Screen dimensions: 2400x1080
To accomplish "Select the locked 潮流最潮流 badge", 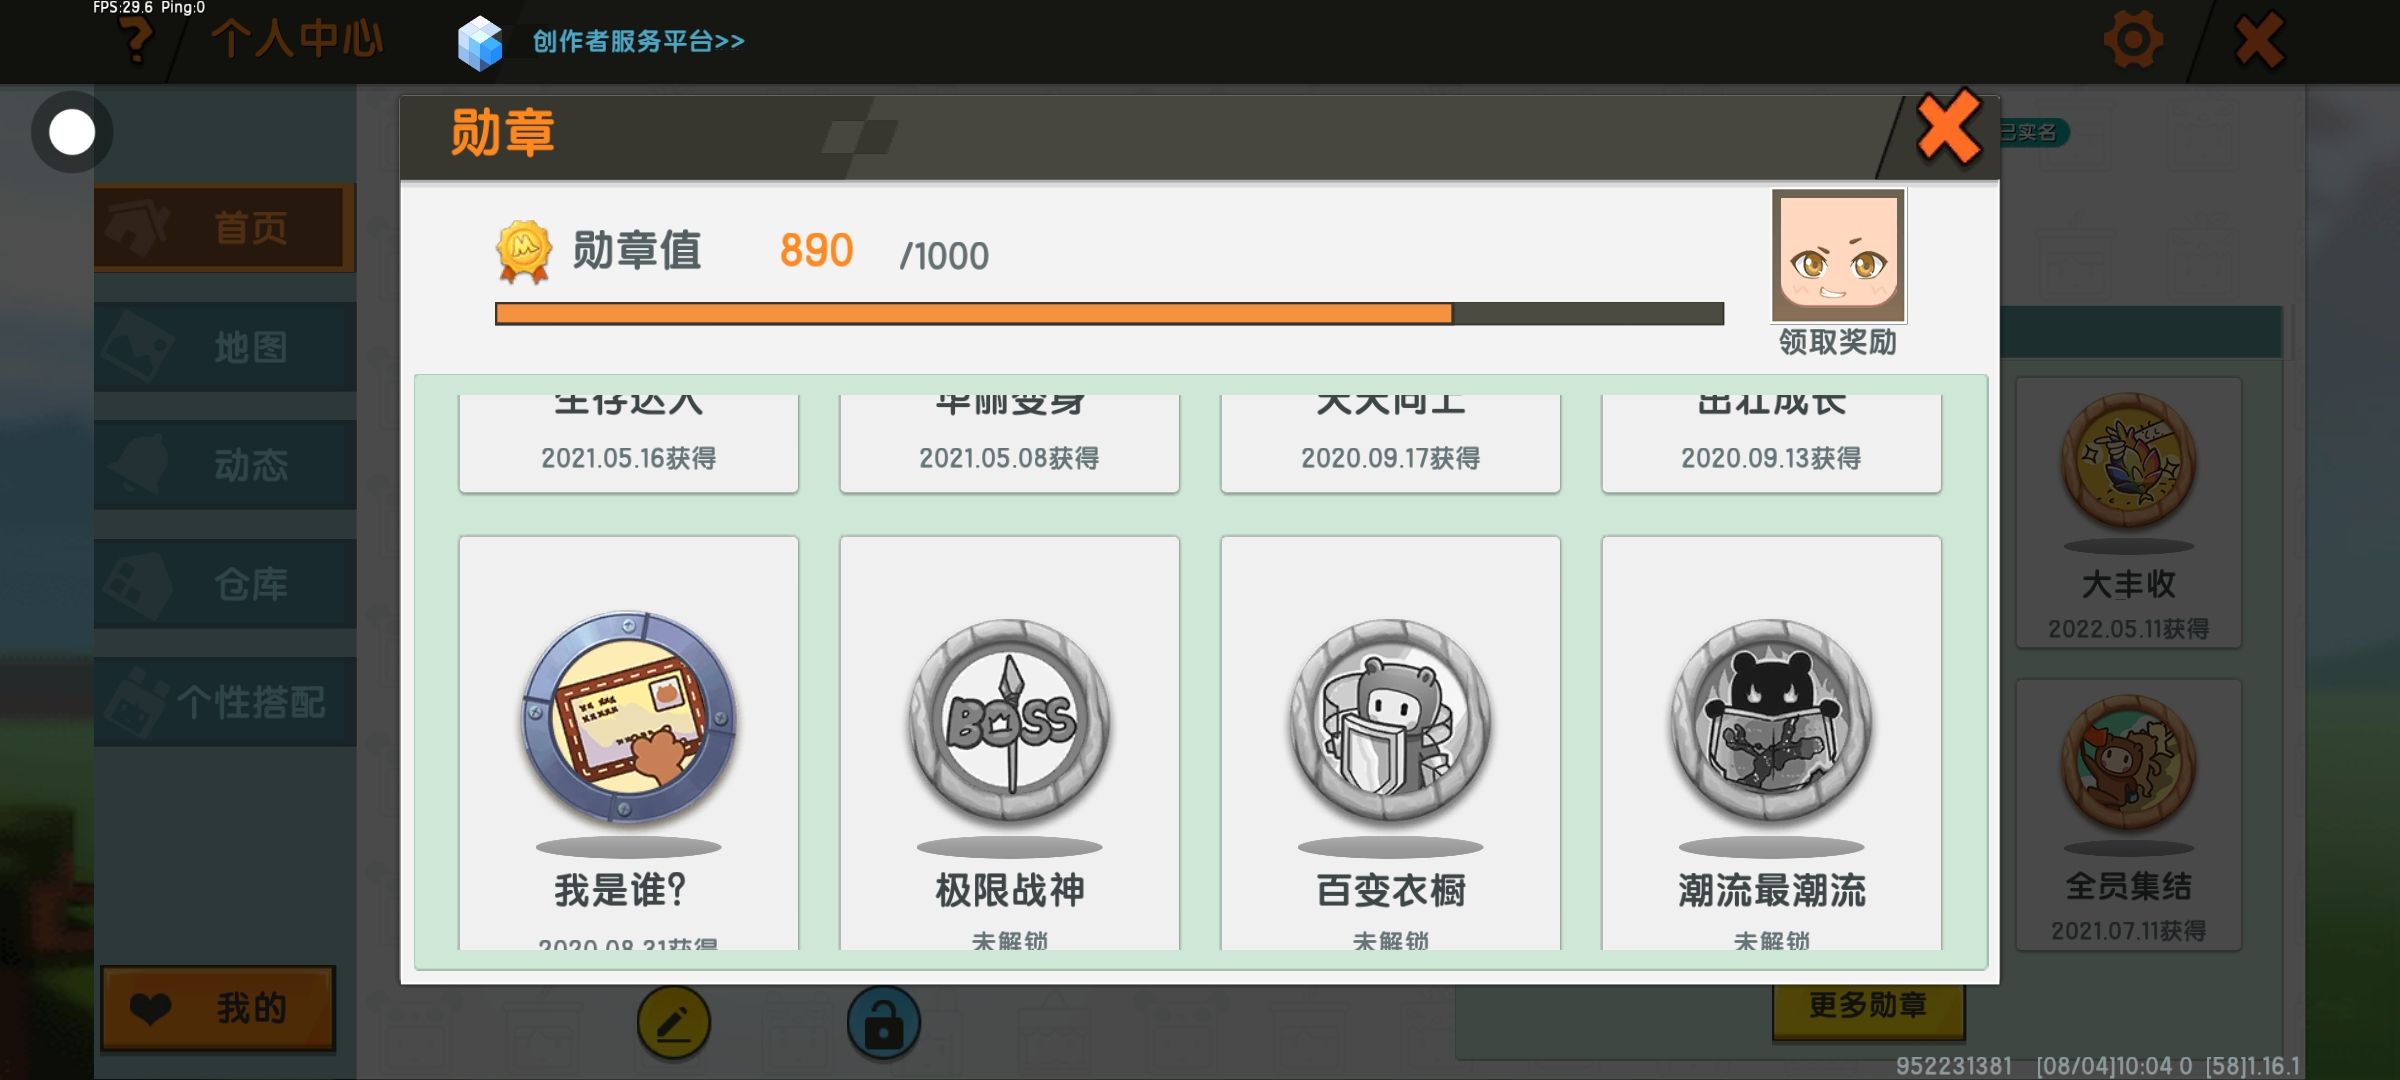I will 1771,720.
